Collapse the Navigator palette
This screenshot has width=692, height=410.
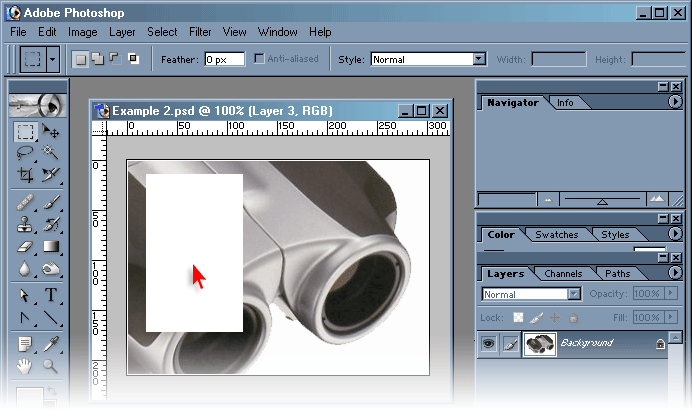(663, 87)
